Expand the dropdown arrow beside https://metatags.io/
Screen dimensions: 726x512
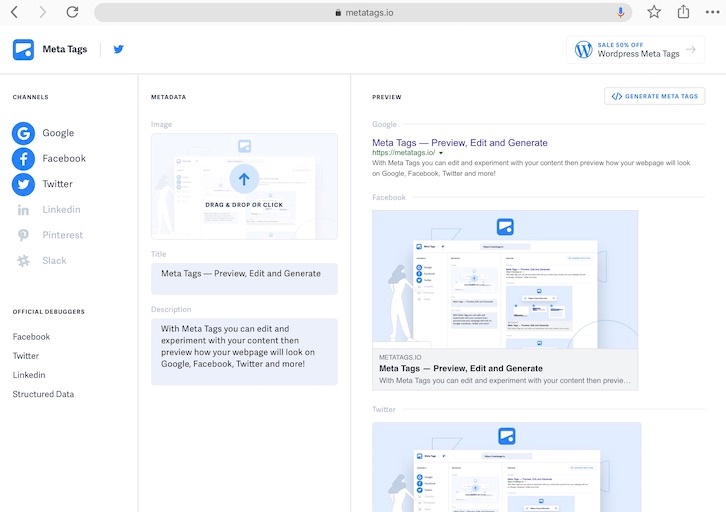pos(441,153)
